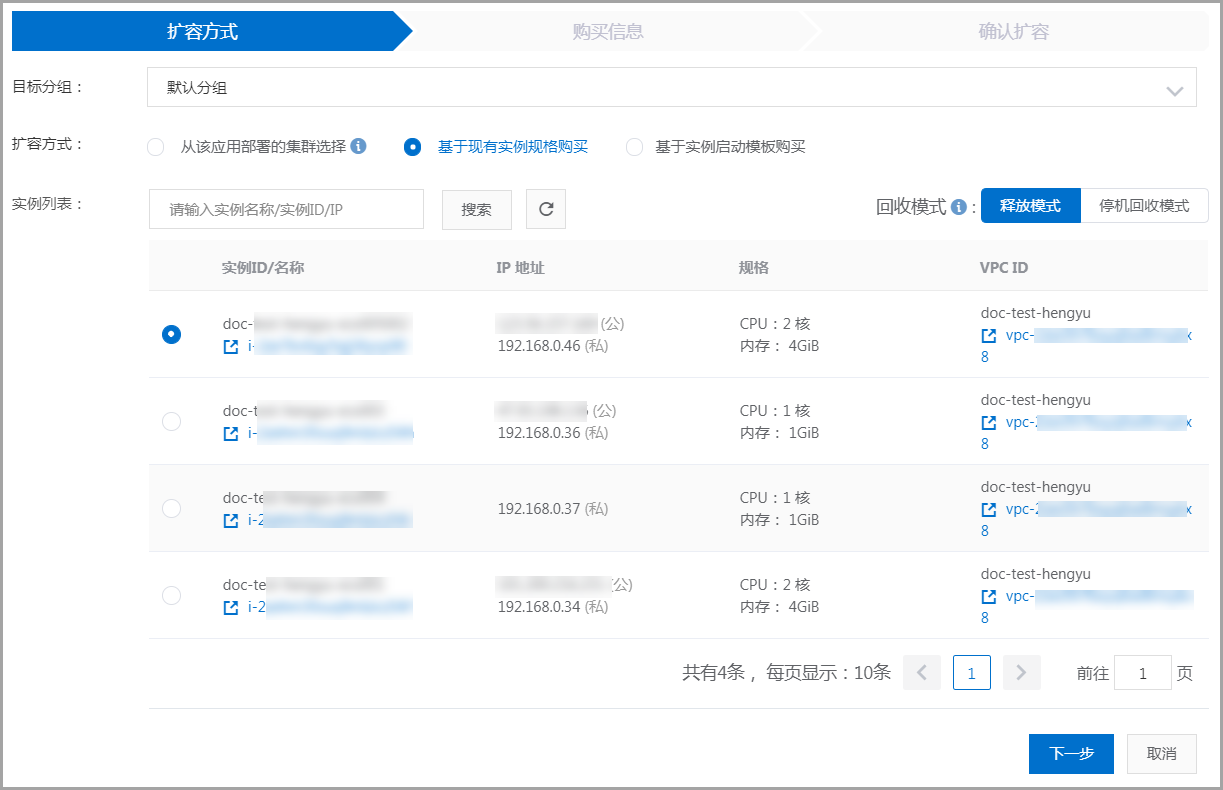Viewport: 1223px width, 790px height.
Task: Open VPC external link icon in 192.168.0.37 row
Action: point(989,510)
